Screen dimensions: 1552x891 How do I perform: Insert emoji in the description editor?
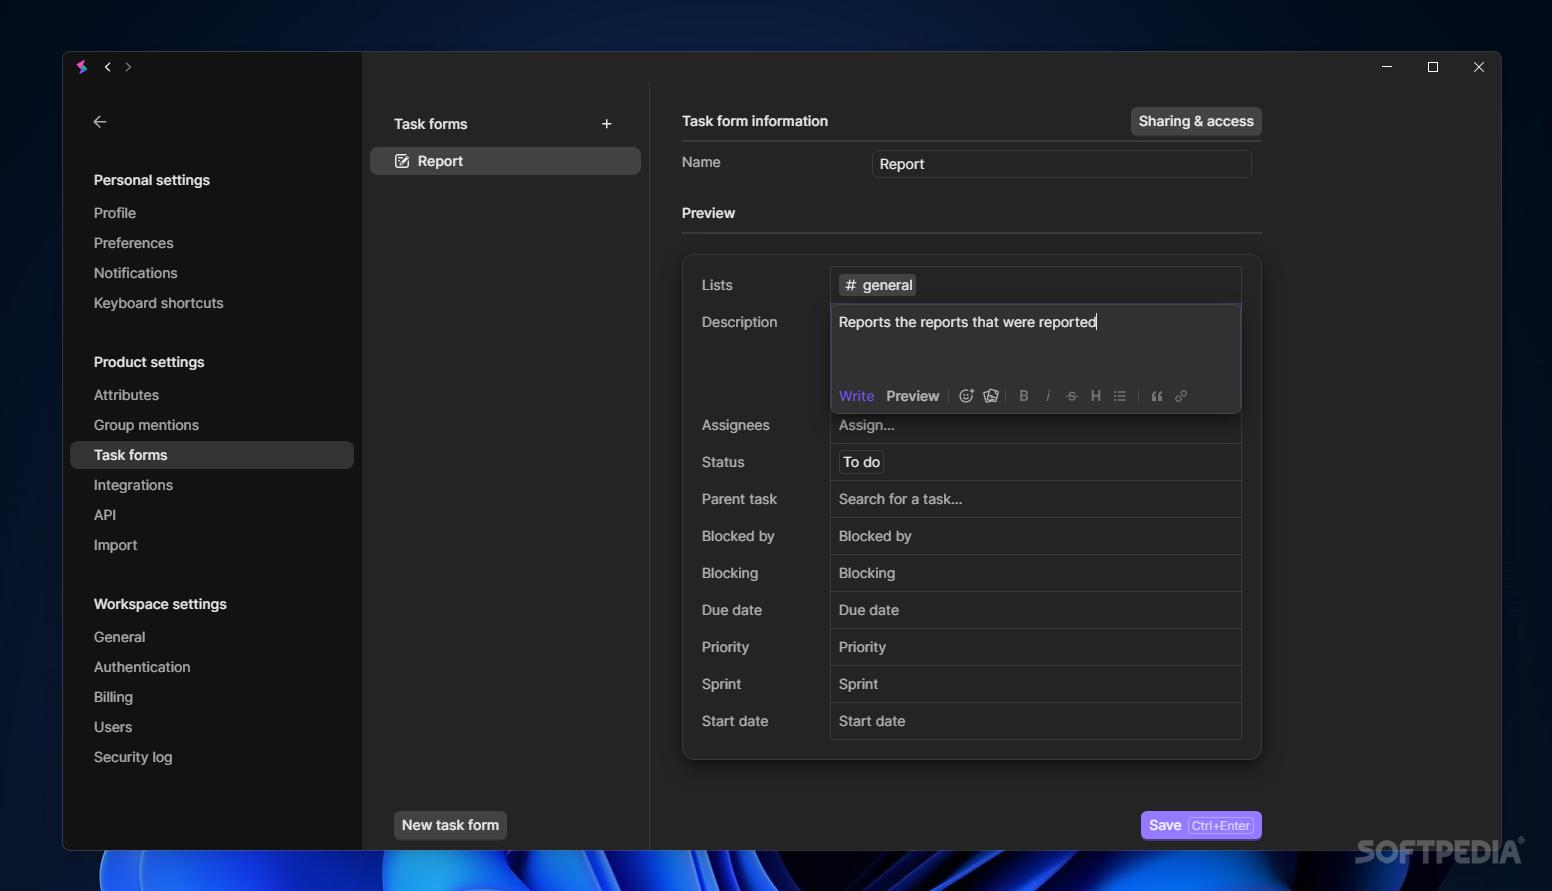(966, 396)
